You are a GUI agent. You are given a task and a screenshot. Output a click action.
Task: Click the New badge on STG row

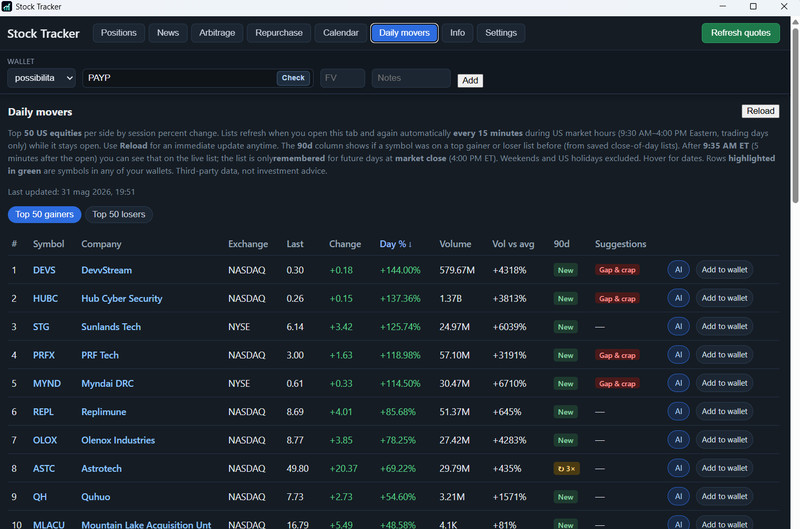point(565,327)
